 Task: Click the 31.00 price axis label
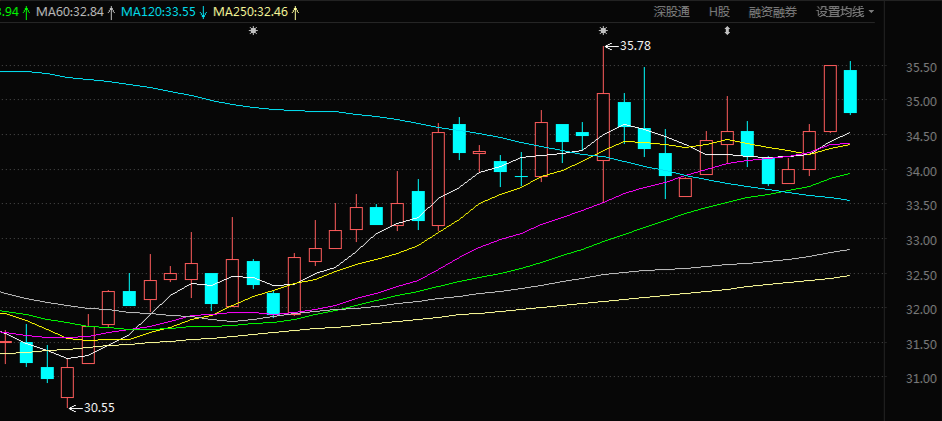point(921,380)
